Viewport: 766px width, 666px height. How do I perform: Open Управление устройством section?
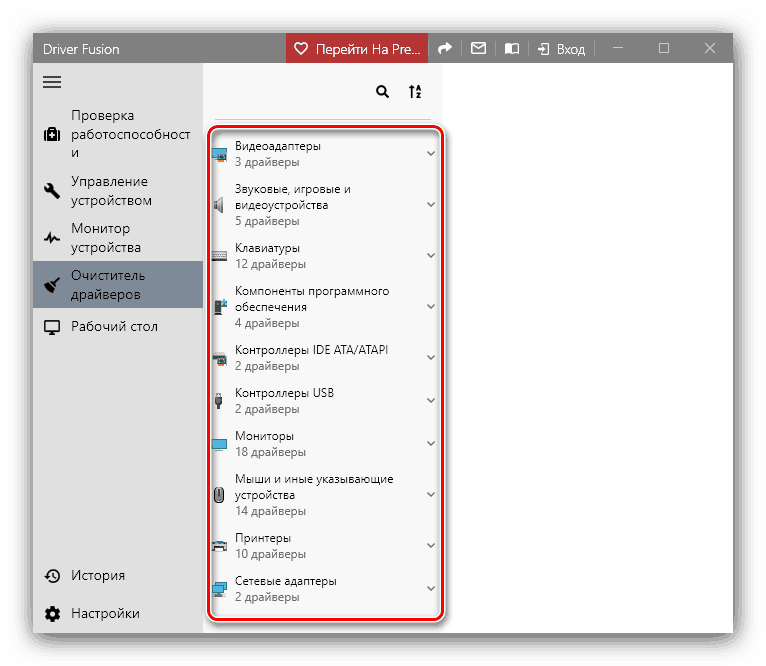pyautogui.click(x=118, y=191)
